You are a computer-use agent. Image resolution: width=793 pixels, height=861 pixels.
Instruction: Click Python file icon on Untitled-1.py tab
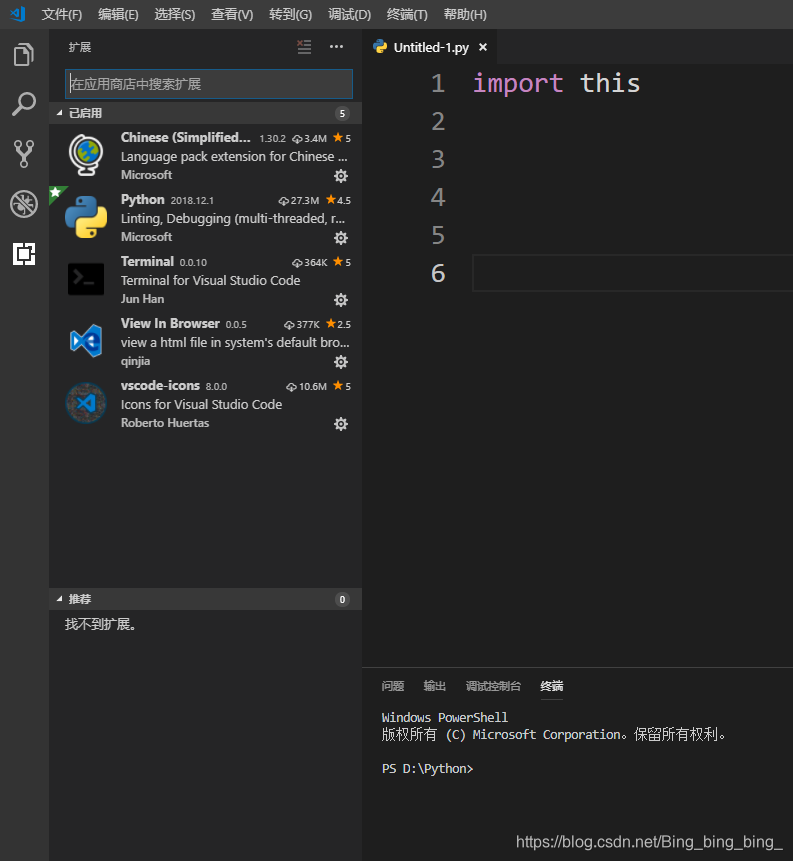pos(380,47)
